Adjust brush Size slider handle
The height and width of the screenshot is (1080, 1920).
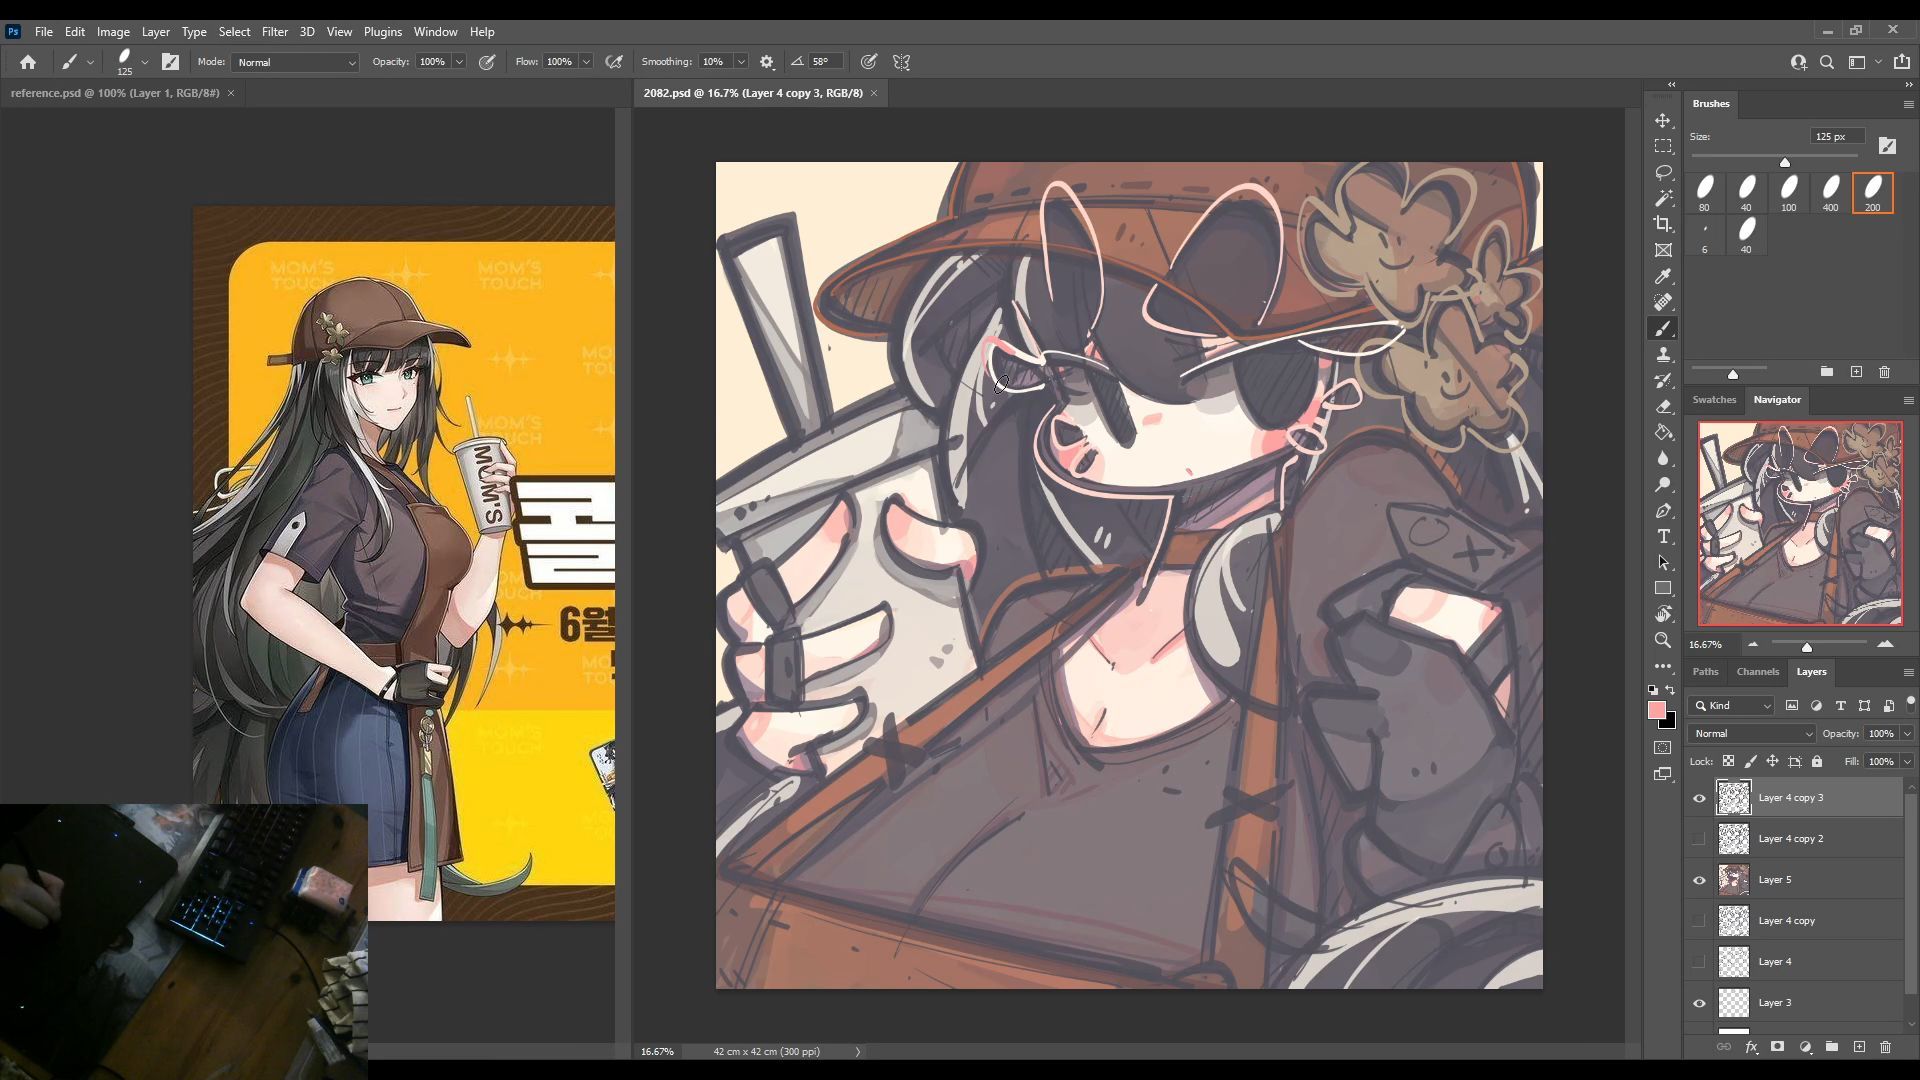[1785, 162]
